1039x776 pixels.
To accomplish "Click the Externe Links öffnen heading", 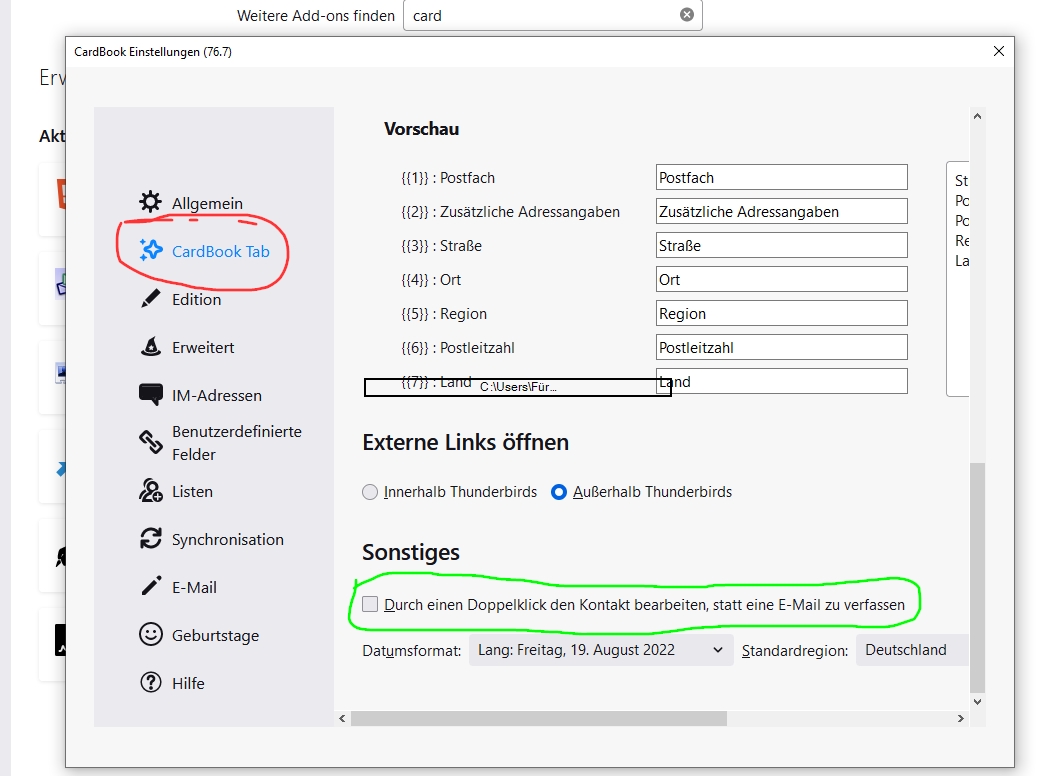I will pyautogui.click(x=465, y=442).
